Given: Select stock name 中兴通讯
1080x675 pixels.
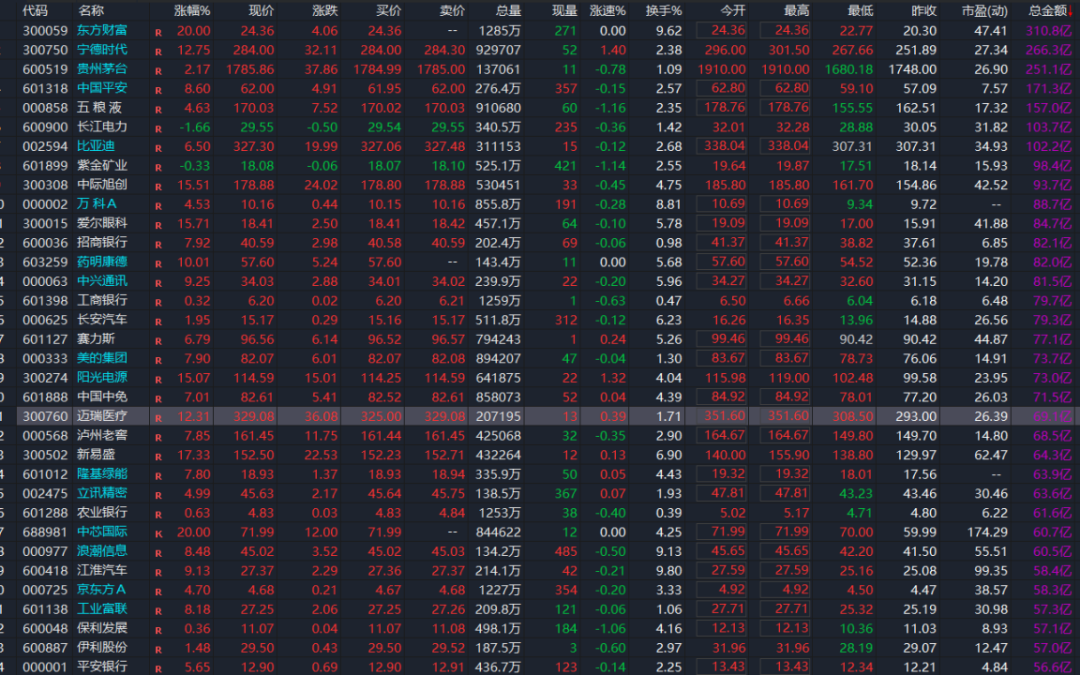Looking at the screenshot, I should [102, 281].
